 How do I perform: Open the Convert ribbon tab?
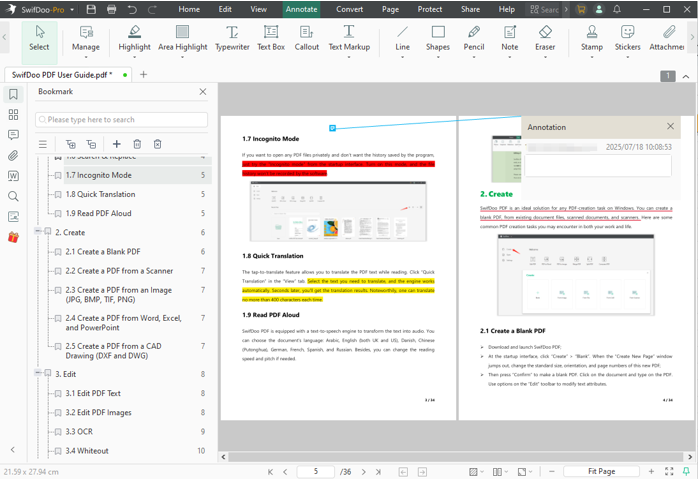349,9
